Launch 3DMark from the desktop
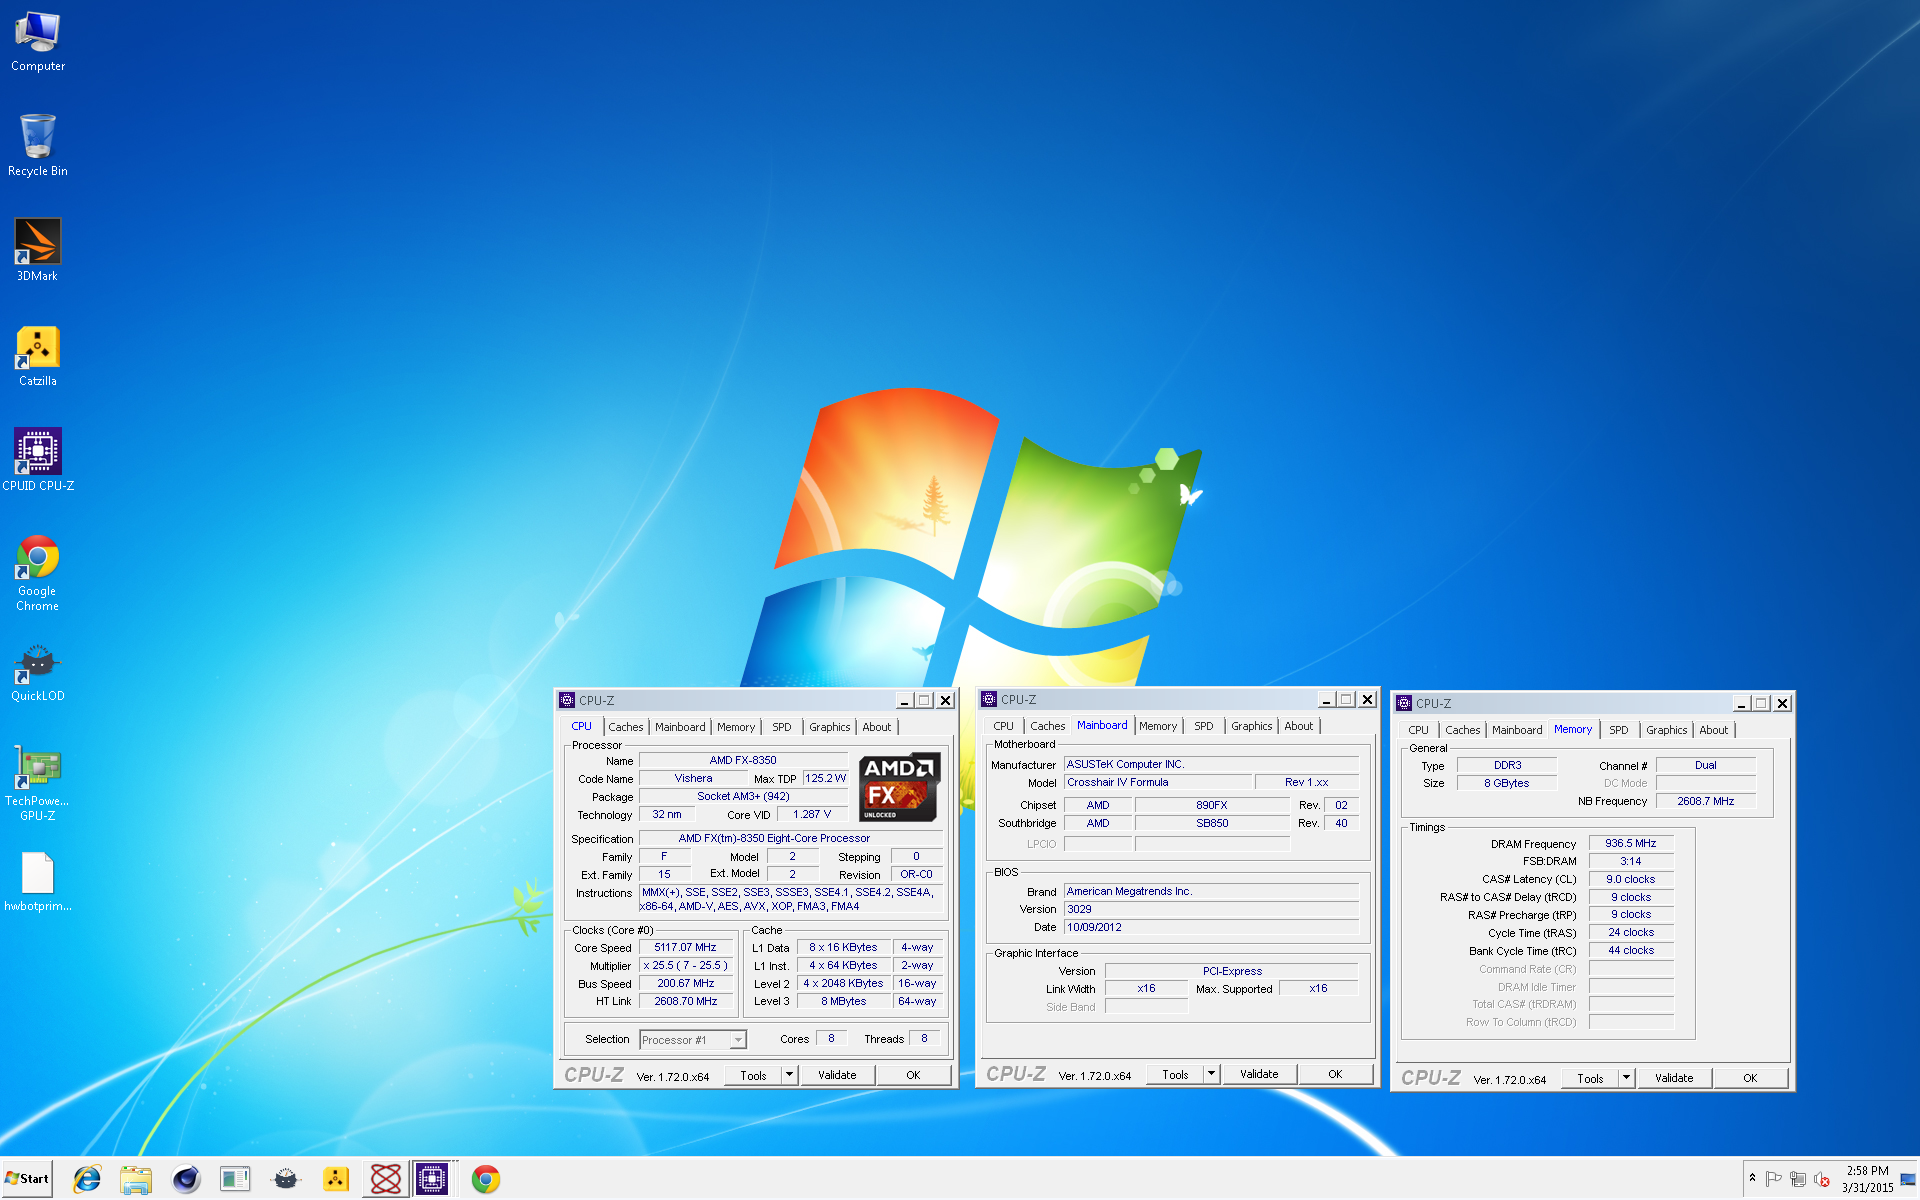 coord(38,251)
